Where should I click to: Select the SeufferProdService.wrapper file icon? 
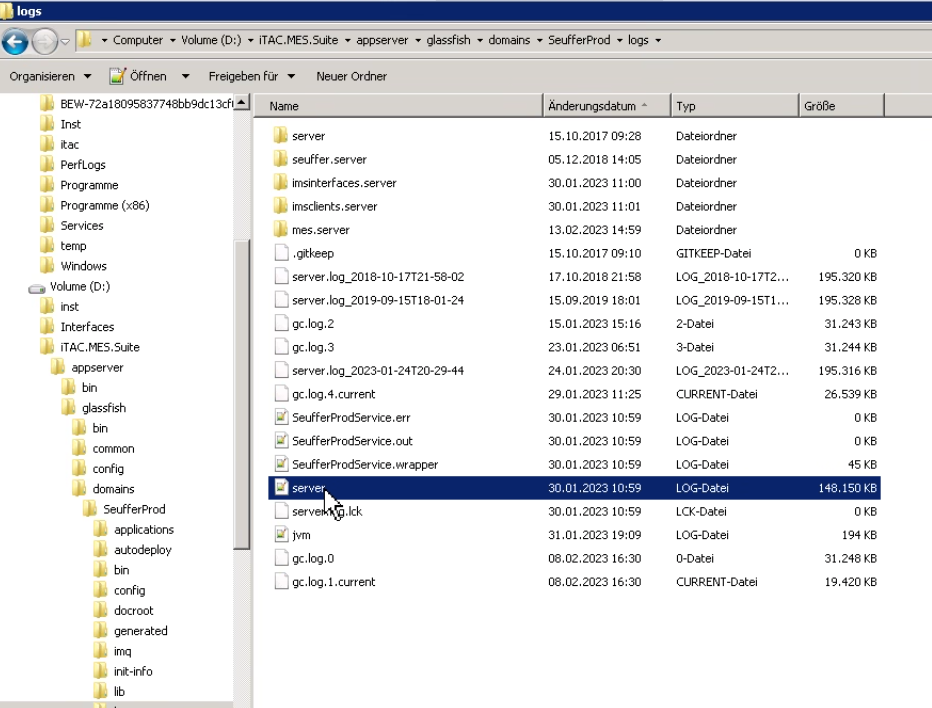coord(281,464)
